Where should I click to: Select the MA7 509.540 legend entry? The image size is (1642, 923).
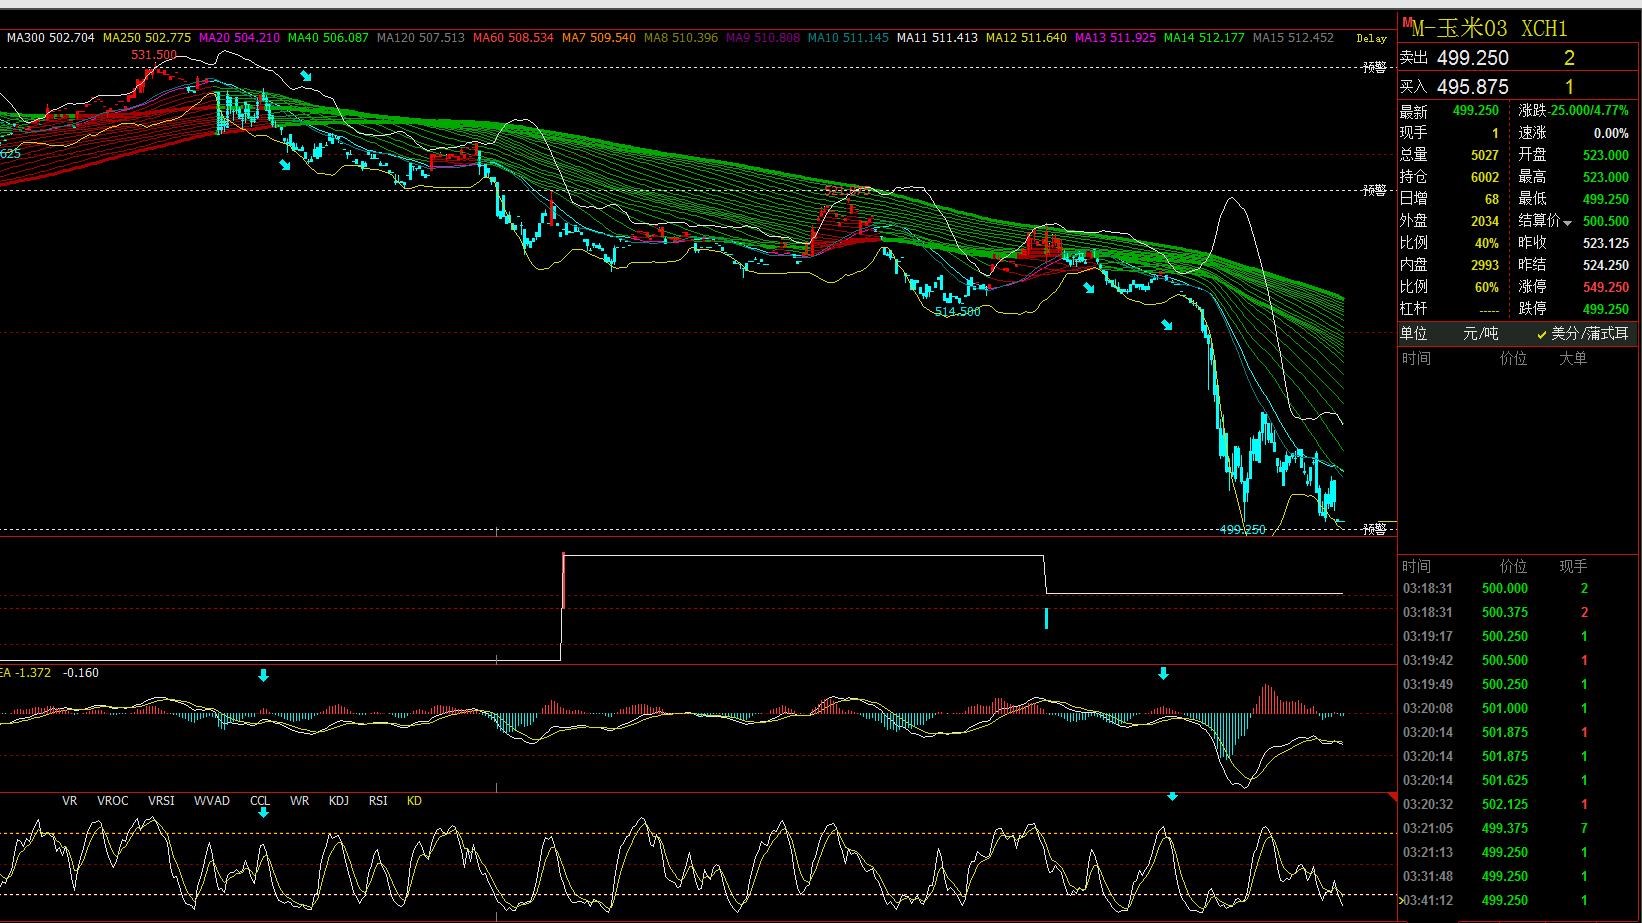click(599, 38)
